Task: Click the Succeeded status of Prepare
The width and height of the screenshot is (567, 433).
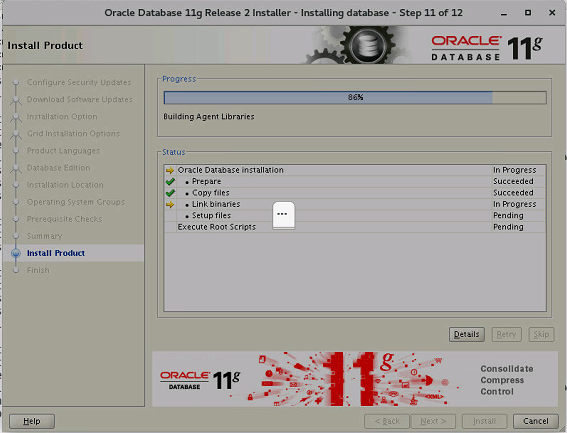Action: (x=513, y=182)
